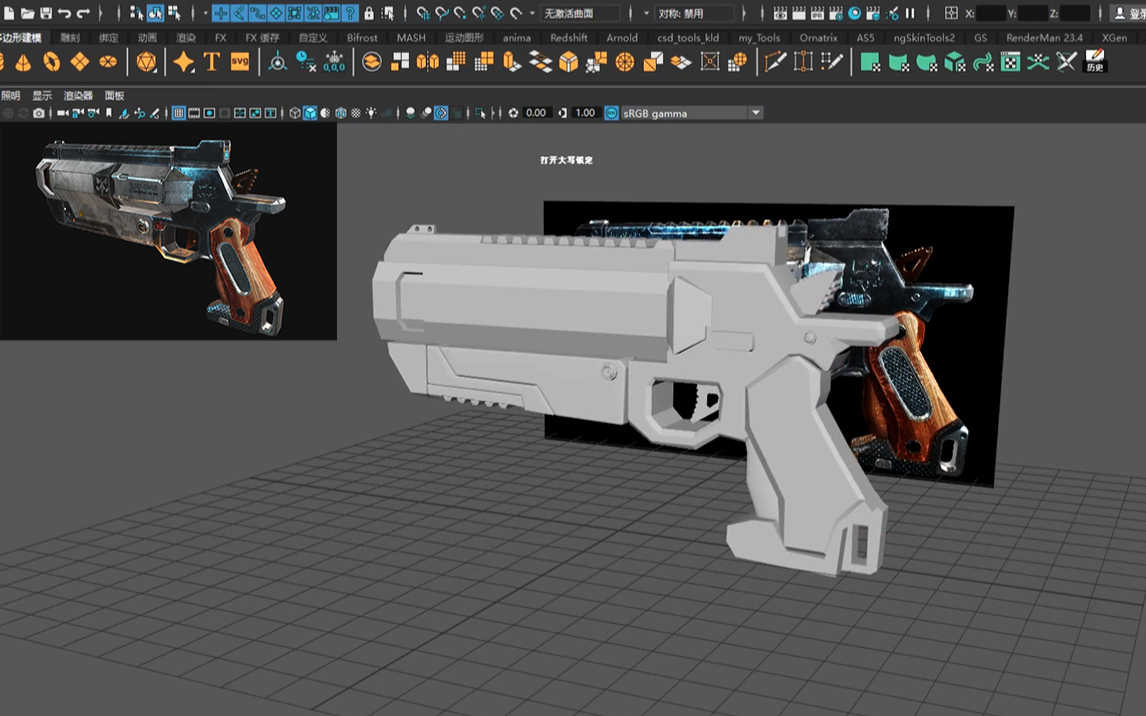Toggle the selection lock padlock icon

369,12
